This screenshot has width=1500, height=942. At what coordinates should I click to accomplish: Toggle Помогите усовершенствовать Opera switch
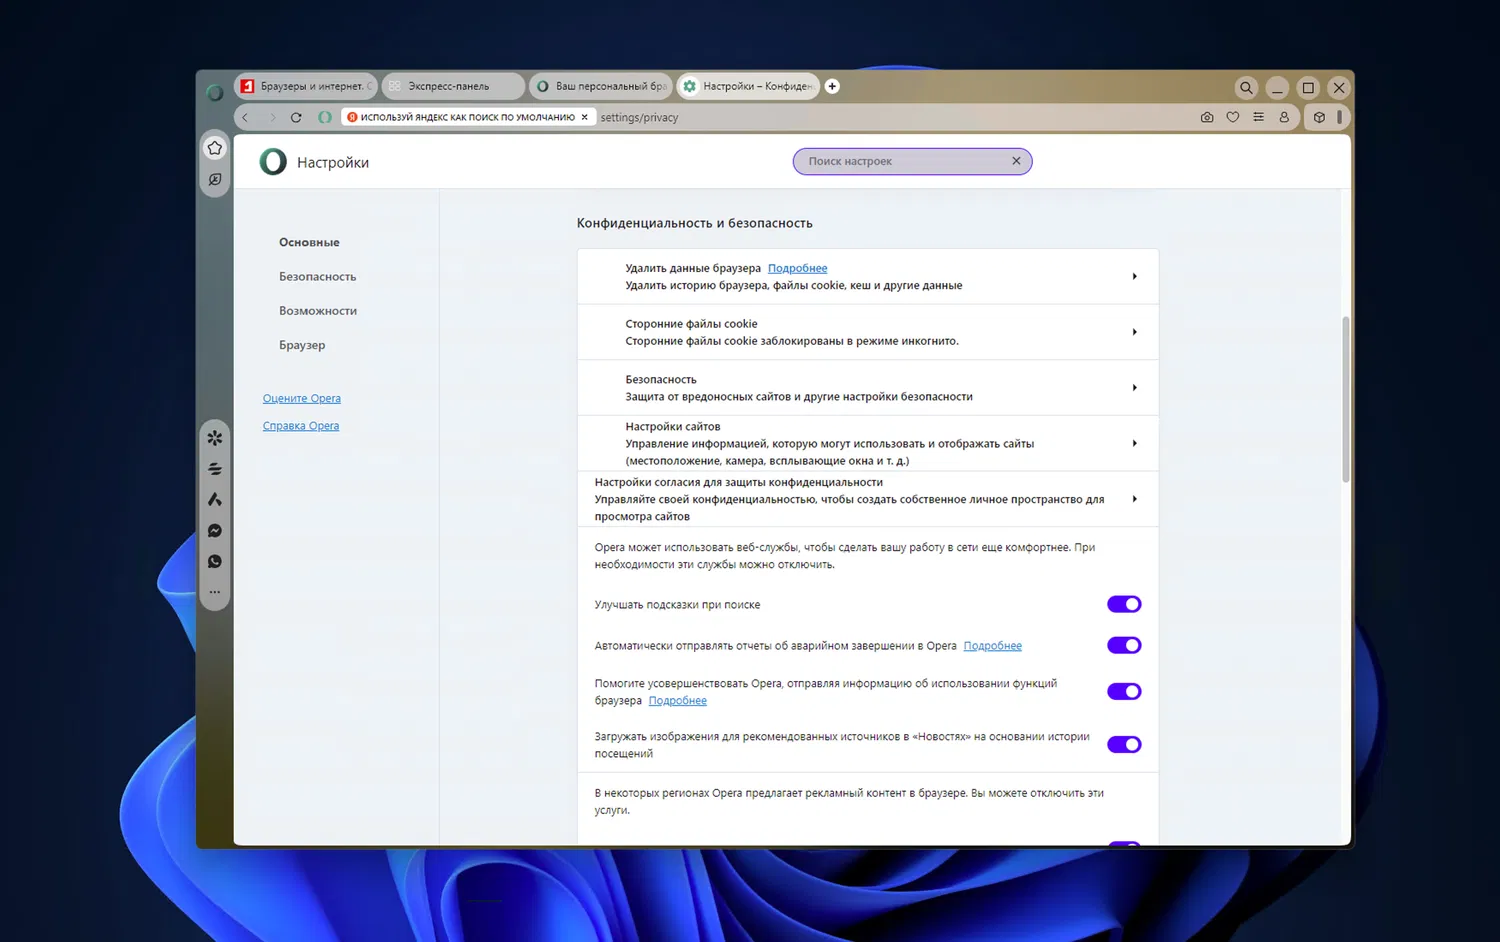[x=1124, y=692]
